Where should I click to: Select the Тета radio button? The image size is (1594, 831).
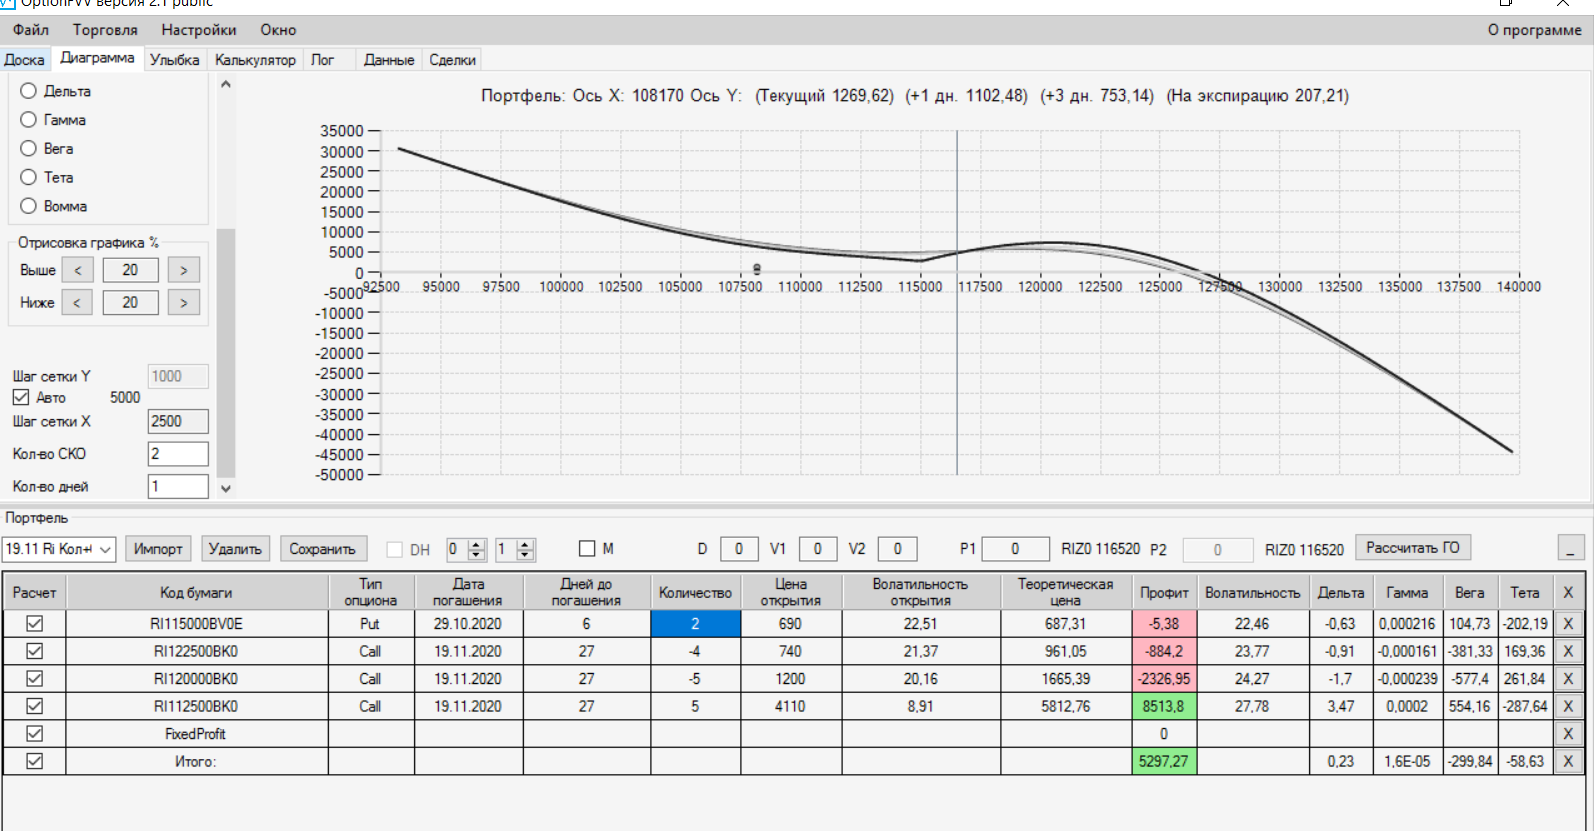(29, 178)
